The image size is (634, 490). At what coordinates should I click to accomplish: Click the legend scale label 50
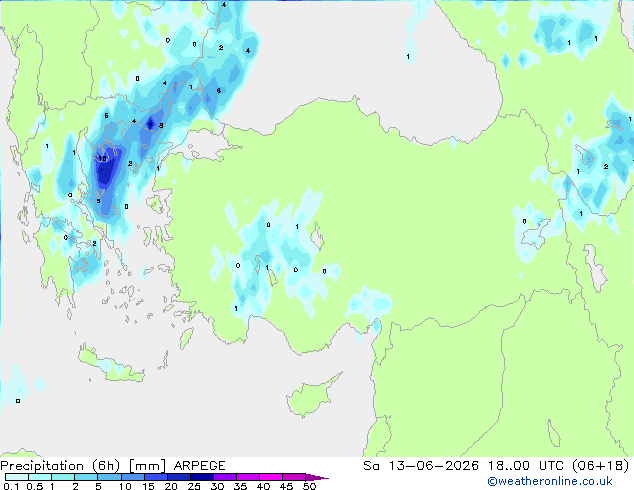[x=309, y=486]
